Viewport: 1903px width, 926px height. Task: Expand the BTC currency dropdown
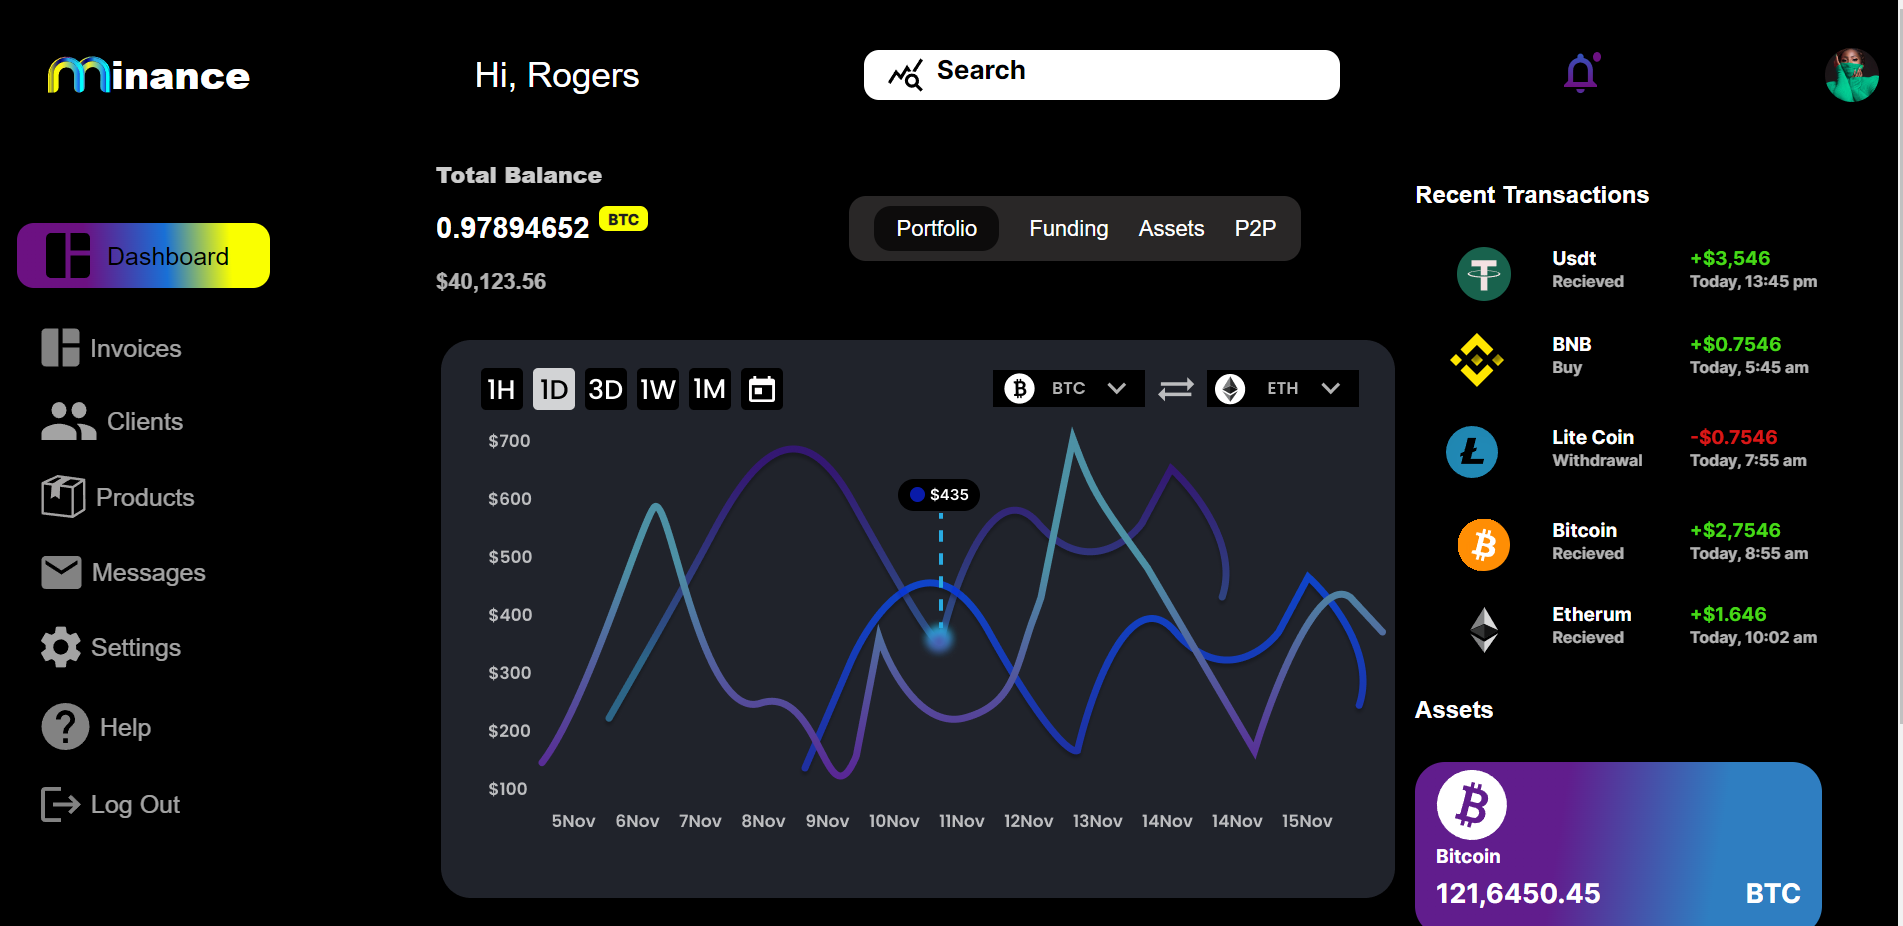(1068, 388)
